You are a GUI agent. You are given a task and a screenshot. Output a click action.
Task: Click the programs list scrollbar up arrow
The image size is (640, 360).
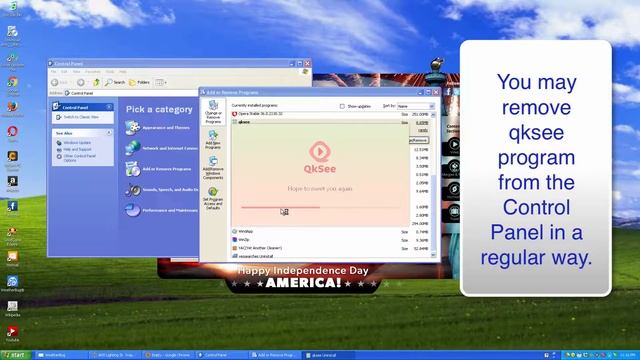click(x=433, y=115)
